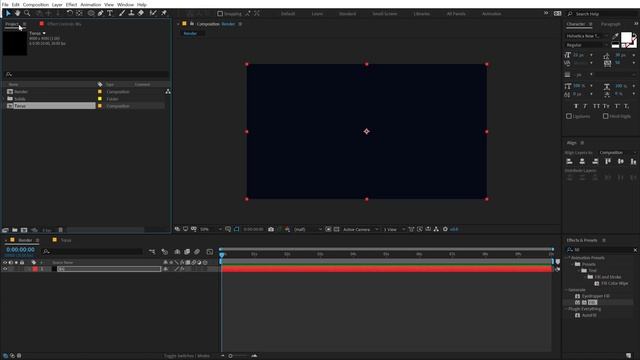640x360 pixels.
Task: Enable the Snapping checkbox
Action: click(220, 13)
